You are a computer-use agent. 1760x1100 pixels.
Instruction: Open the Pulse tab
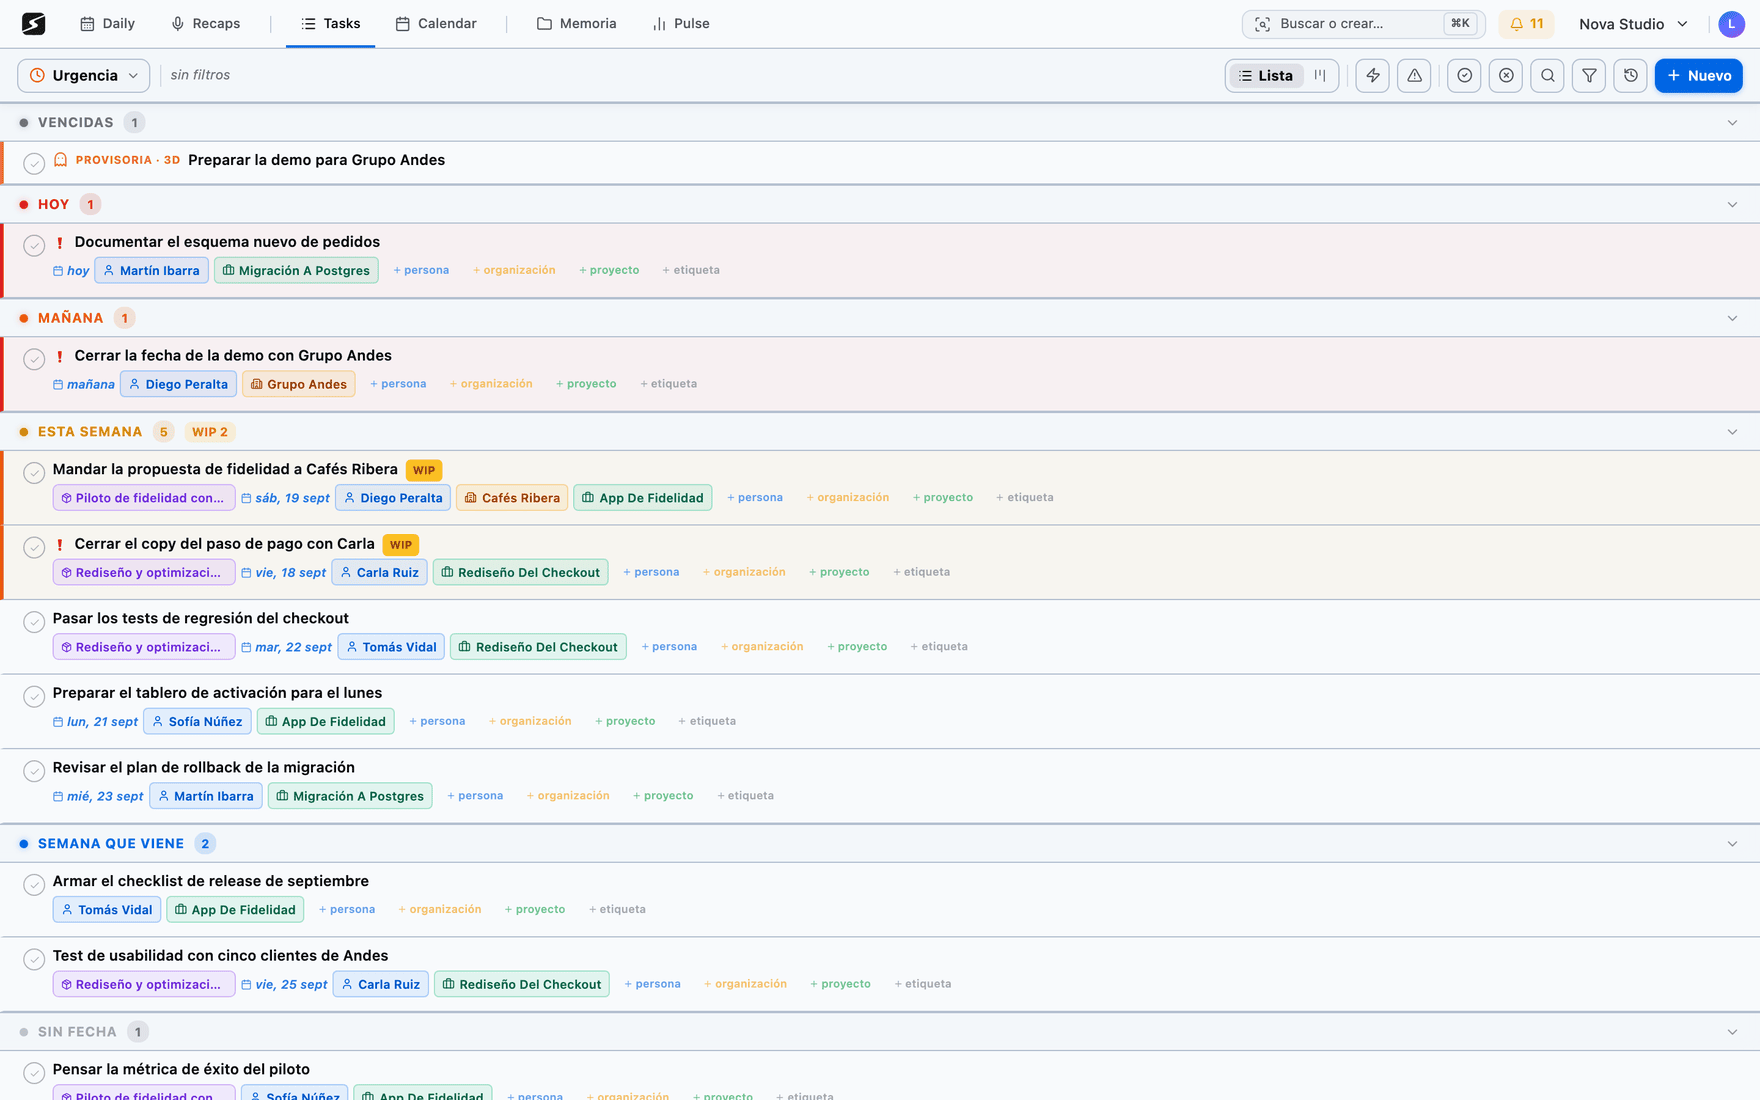(681, 23)
